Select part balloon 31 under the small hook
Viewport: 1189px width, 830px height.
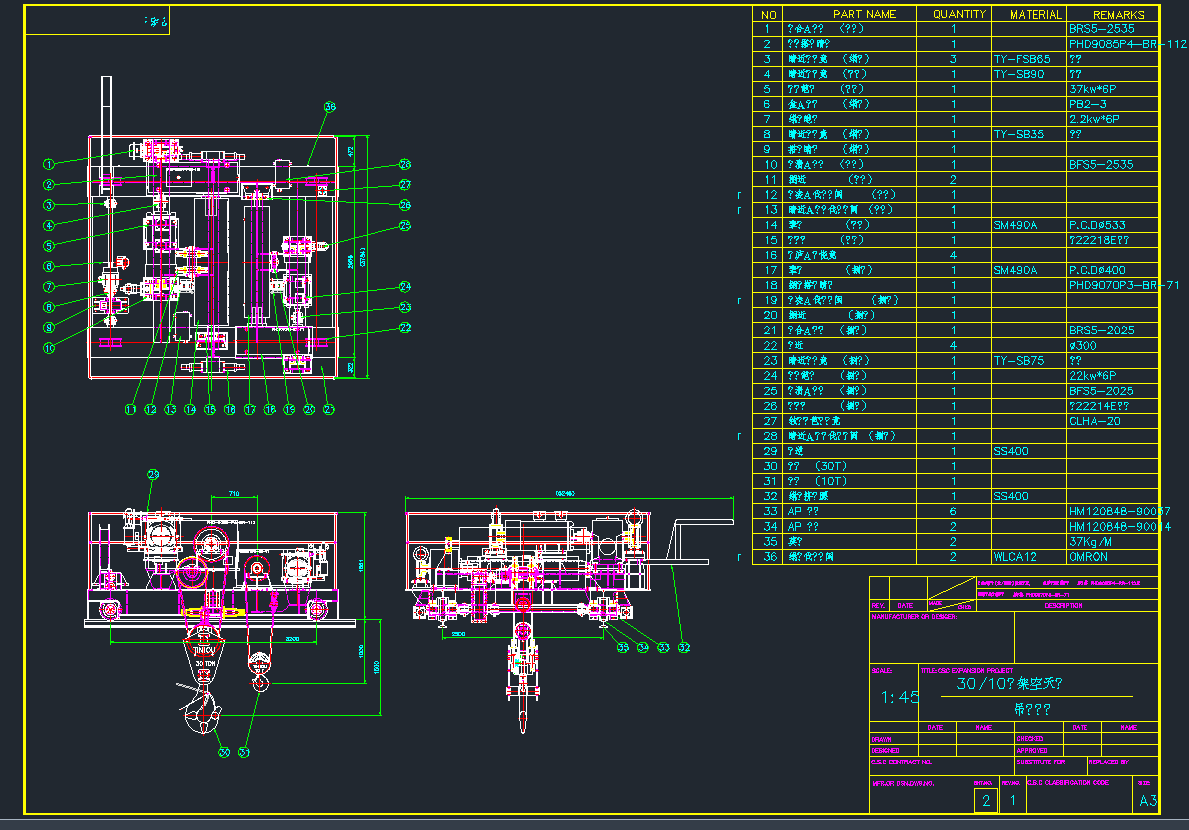[x=243, y=752]
